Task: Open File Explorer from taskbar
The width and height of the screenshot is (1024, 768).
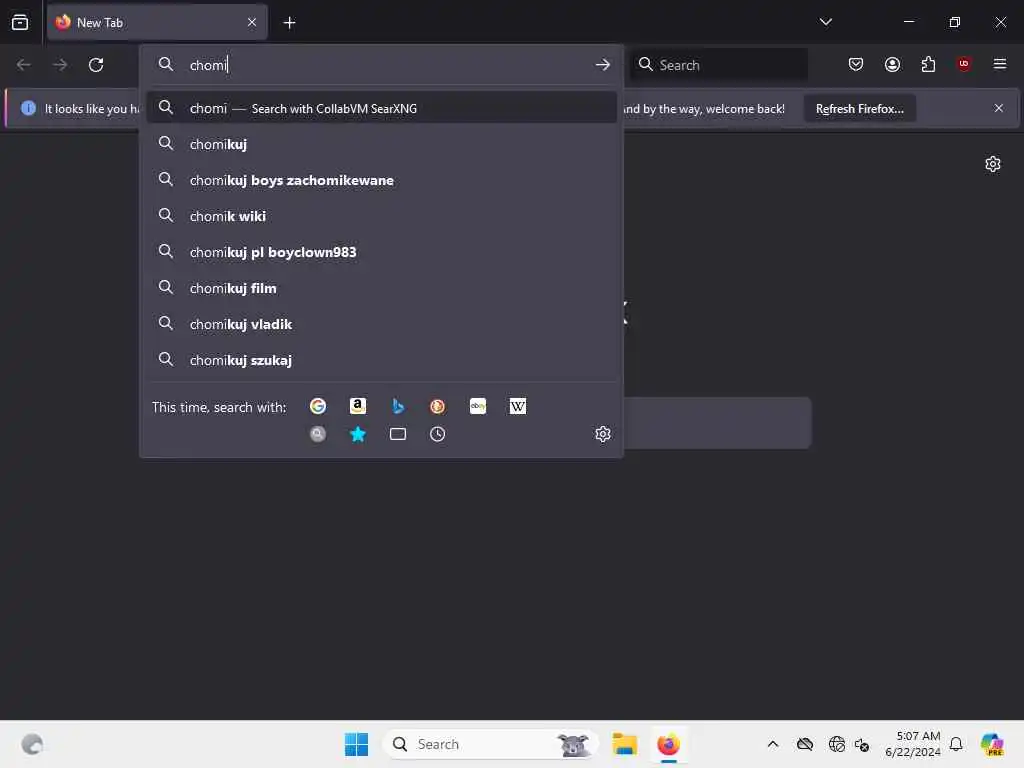Action: pos(624,744)
